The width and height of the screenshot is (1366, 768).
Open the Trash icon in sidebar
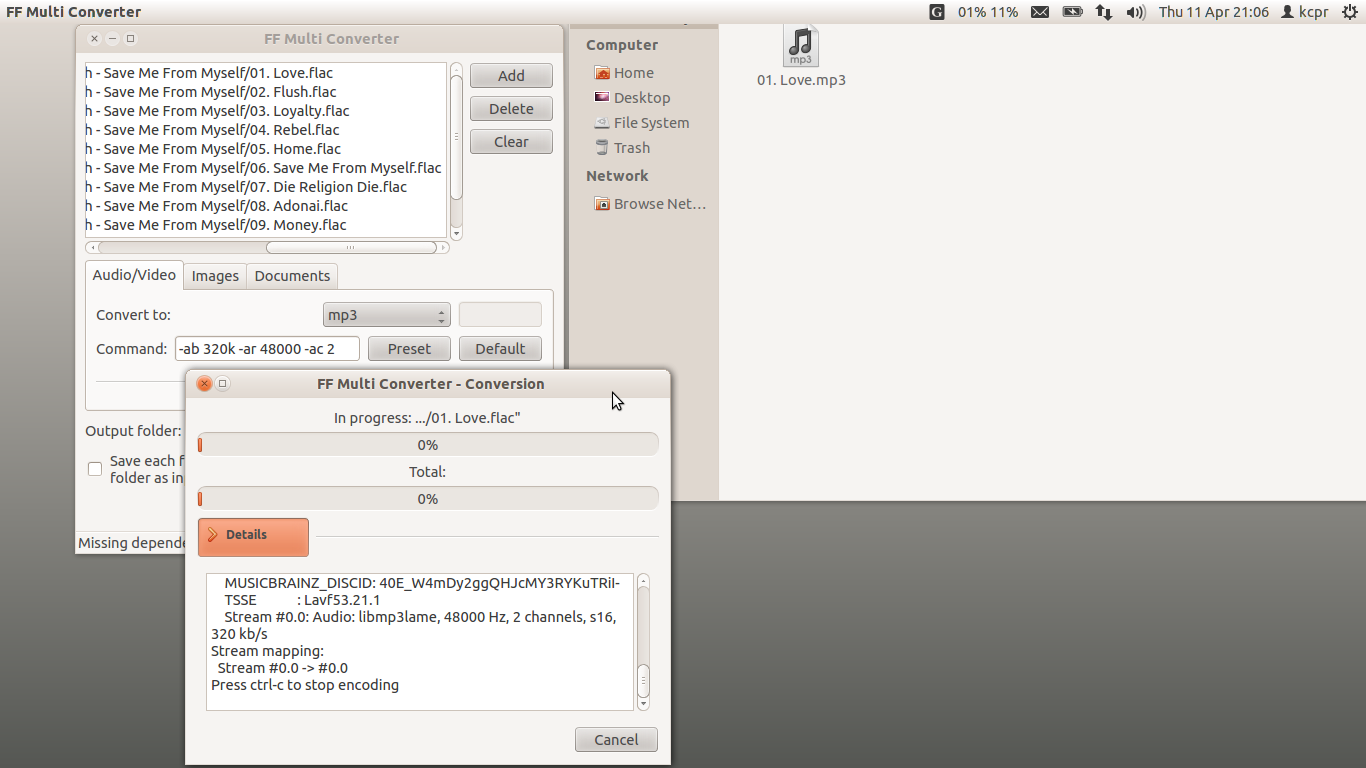602,148
